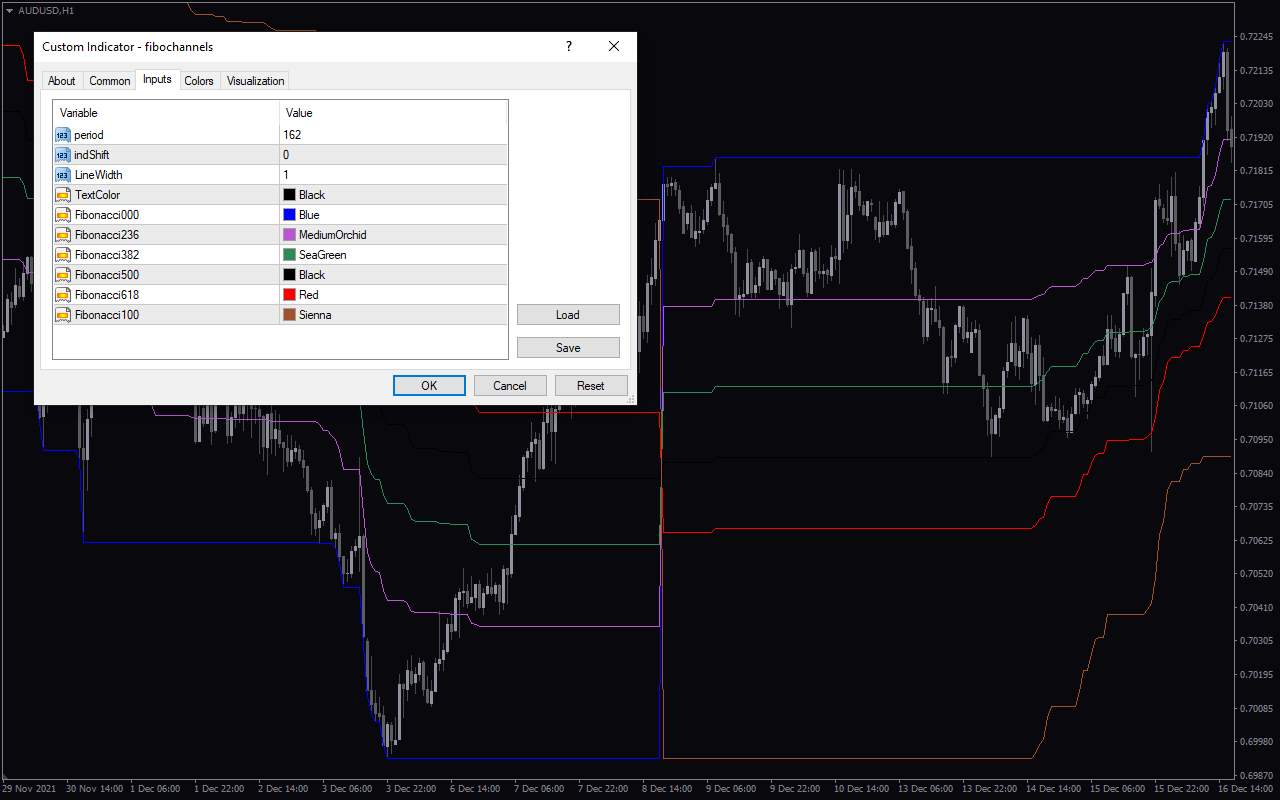The image size is (1280, 800).
Task: Click the Load button
Action: click(x=568, y=315)
